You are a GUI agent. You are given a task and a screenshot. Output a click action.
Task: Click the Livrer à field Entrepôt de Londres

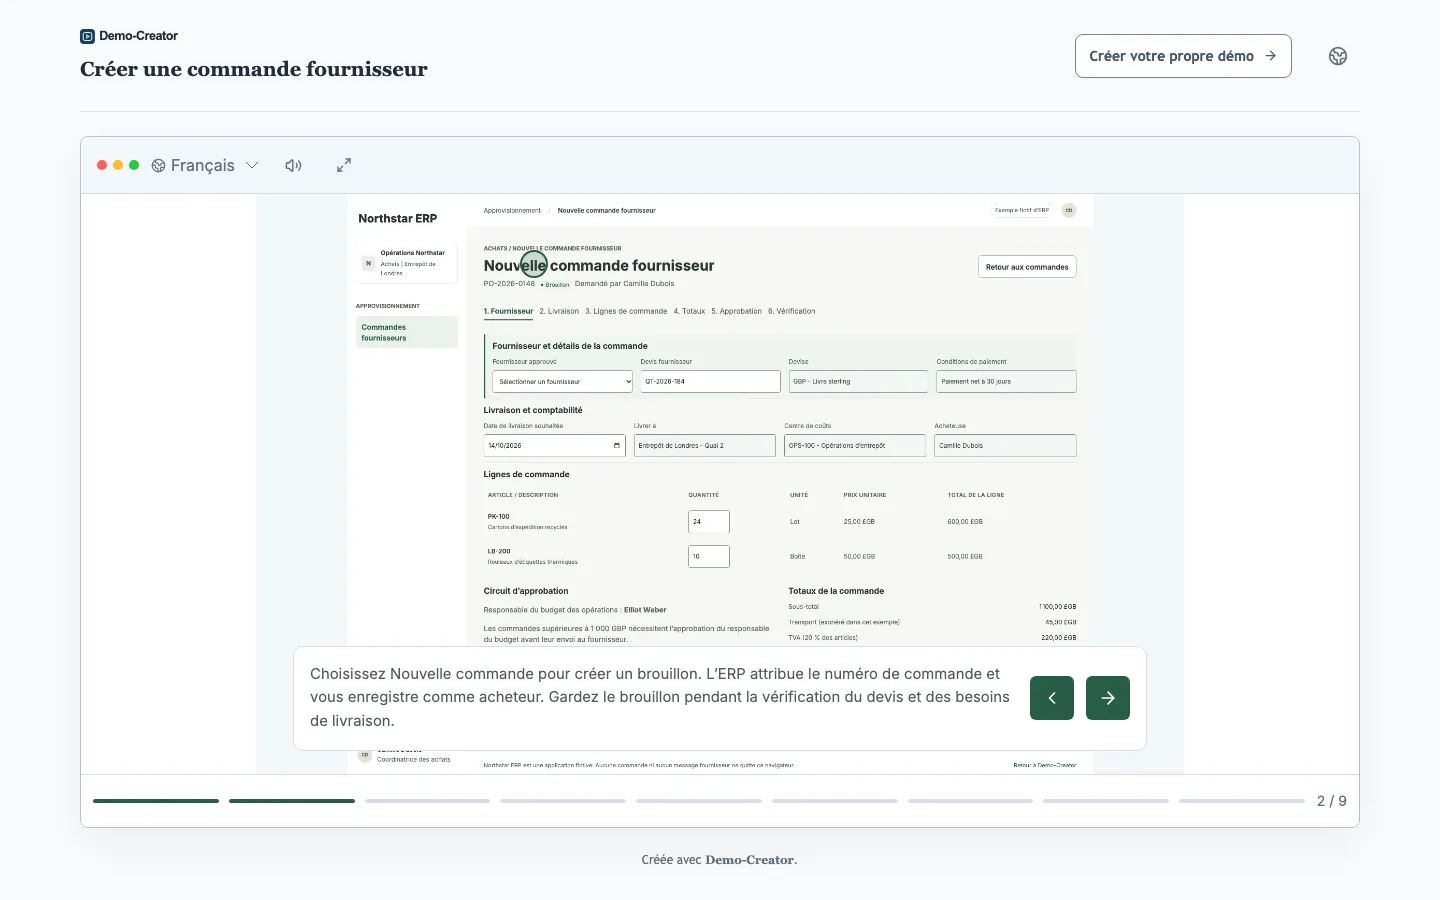click(705, 445)
